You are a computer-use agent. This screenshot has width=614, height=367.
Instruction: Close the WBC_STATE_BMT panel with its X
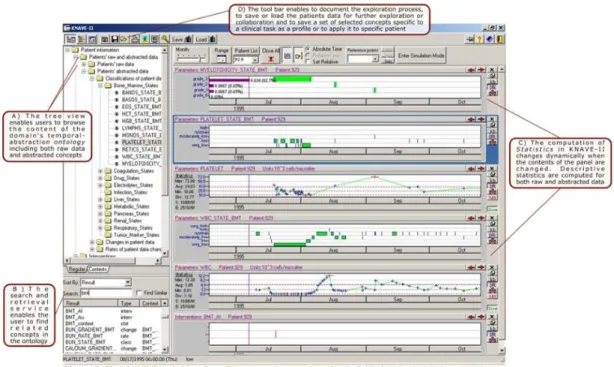[x=492, y=218]
